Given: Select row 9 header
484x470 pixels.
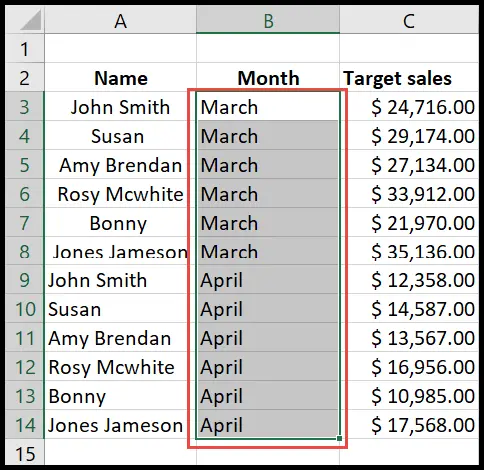Looking at the screenshot, I should pyautogui.click(x=24, y=280).
